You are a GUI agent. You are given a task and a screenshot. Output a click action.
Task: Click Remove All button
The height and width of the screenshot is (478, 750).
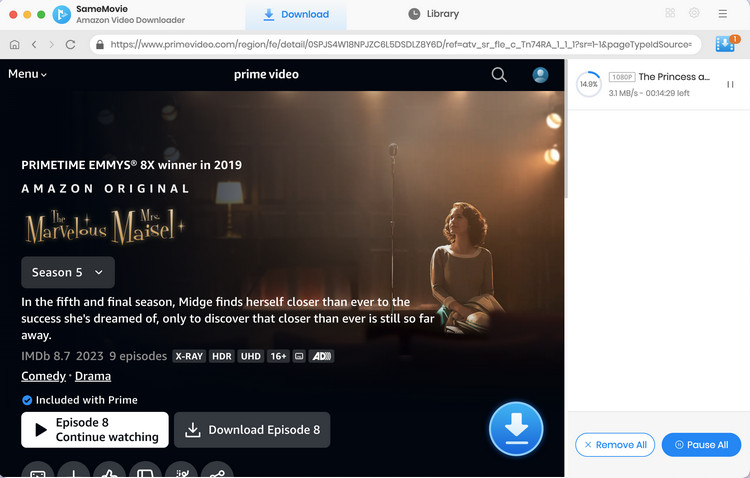pos(615,445)
